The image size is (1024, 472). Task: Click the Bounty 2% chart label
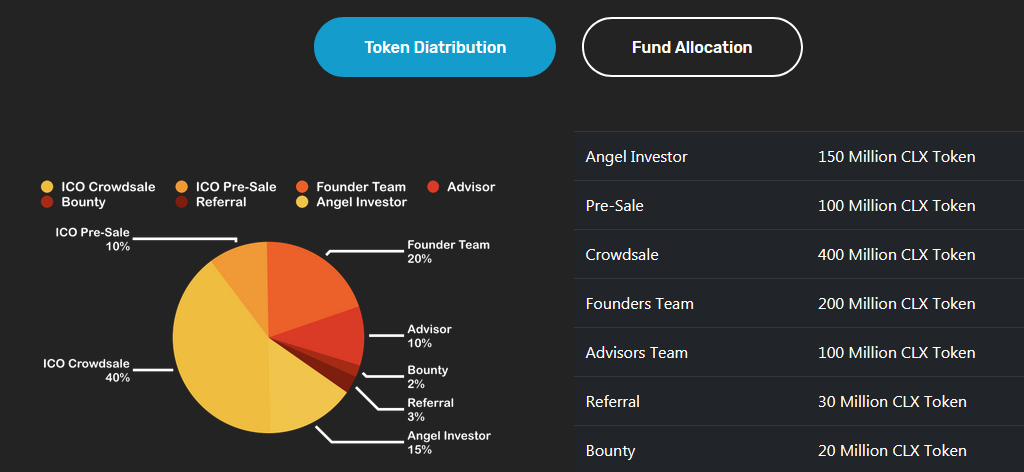tap(427, 377)
